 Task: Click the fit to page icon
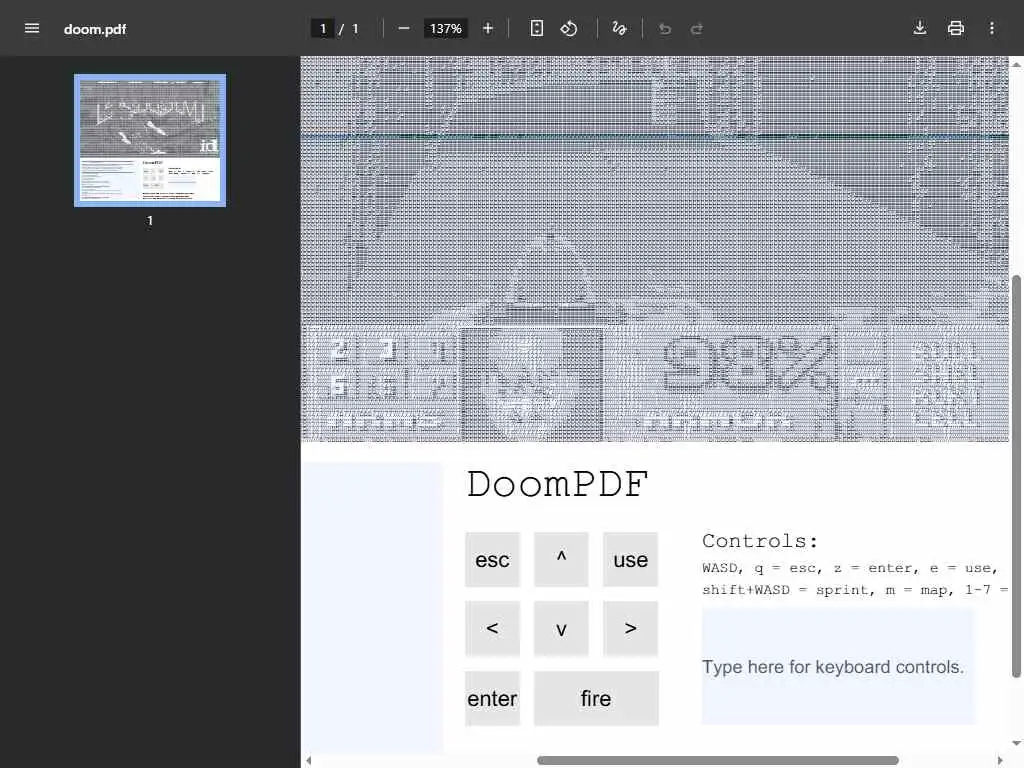(536, 29)
